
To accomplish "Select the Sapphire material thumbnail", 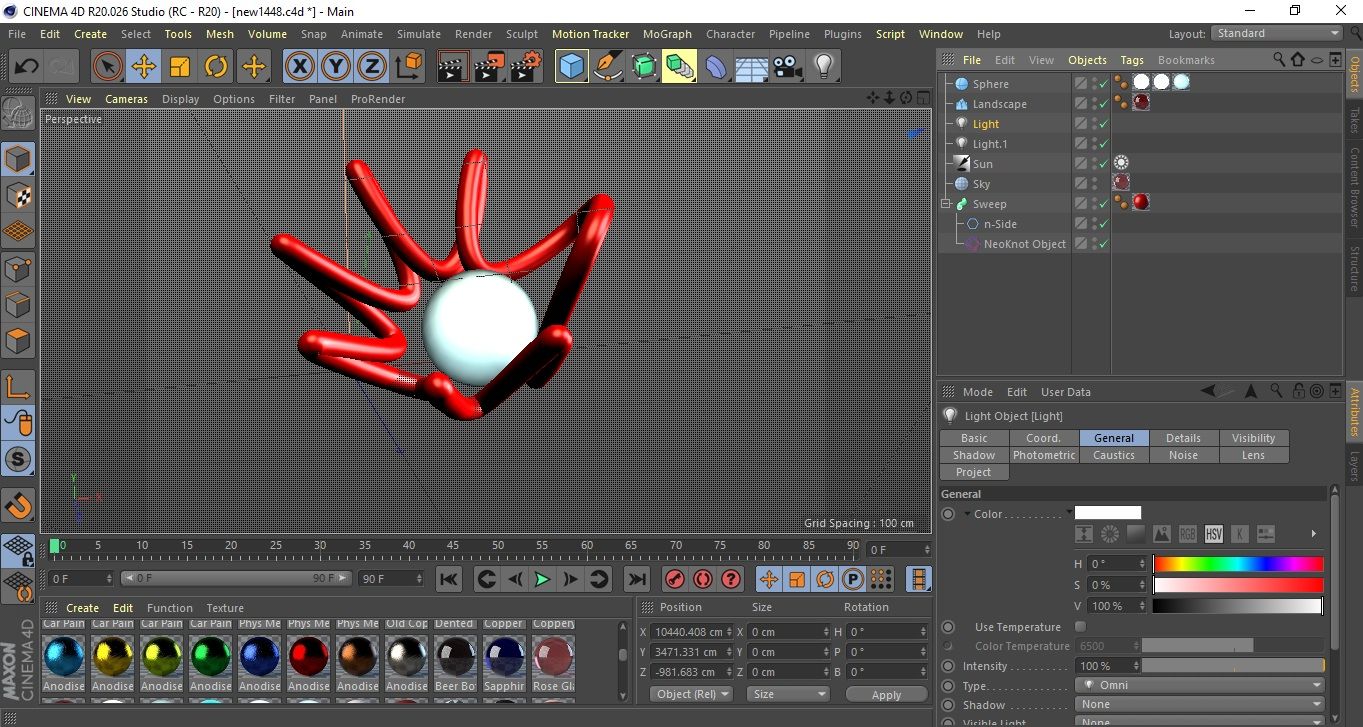I will (504, 657).
